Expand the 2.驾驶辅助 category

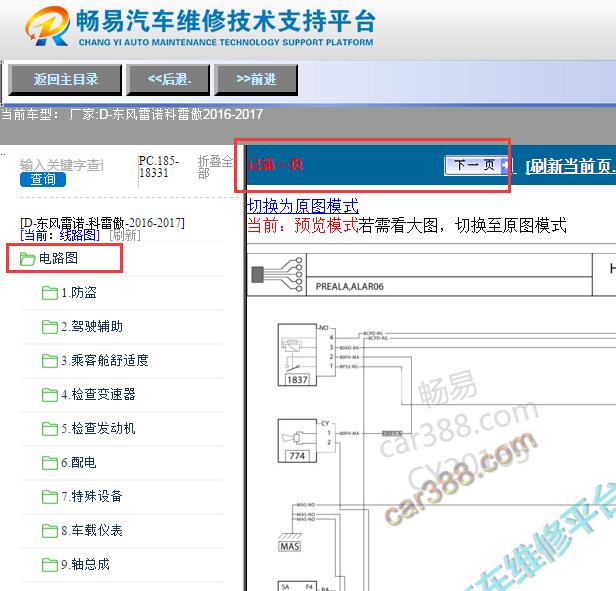click(92, 327)
